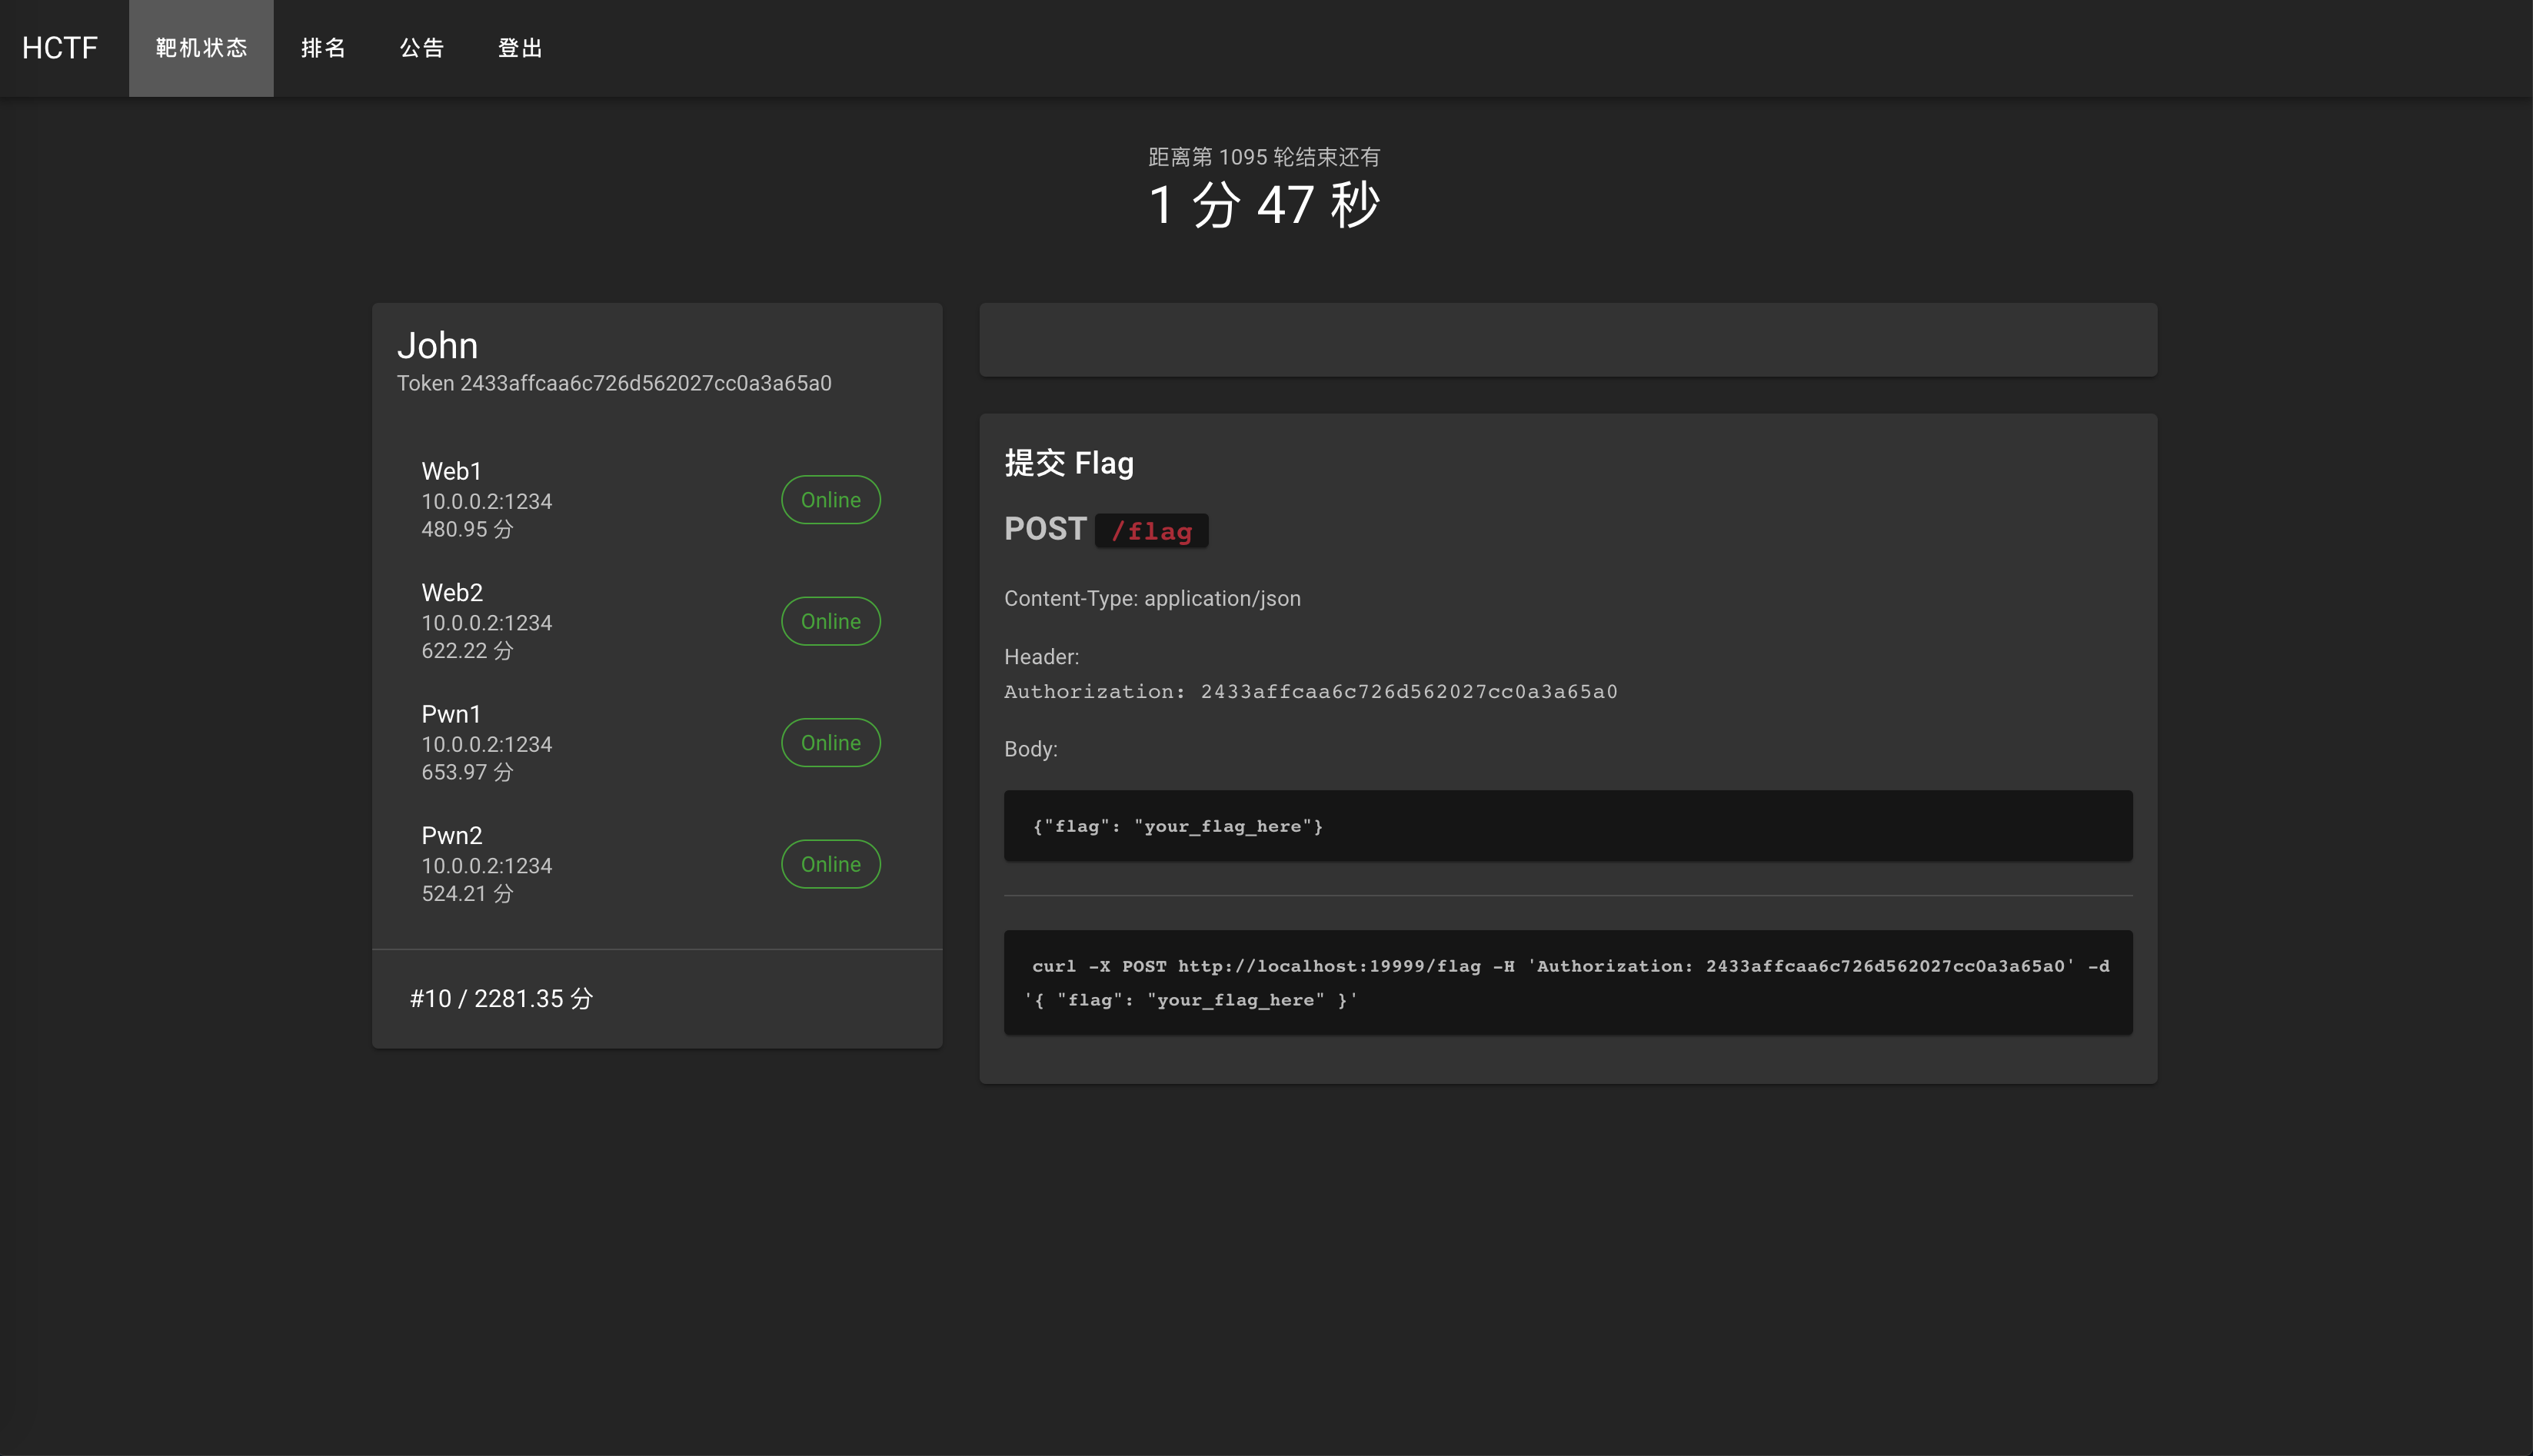Click the #10 rank total score

tap(501, 998)
